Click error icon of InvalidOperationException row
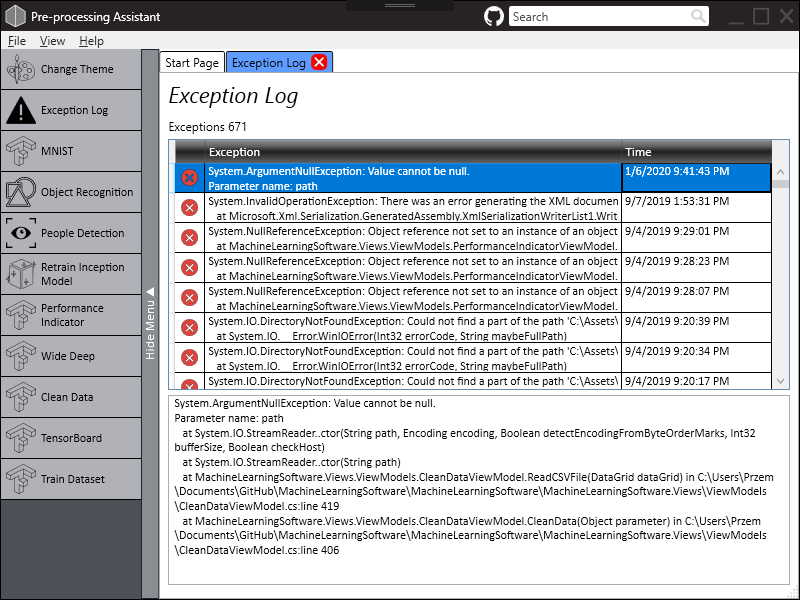The width and height of the screenshot is (800, 600). click(189, 208)
